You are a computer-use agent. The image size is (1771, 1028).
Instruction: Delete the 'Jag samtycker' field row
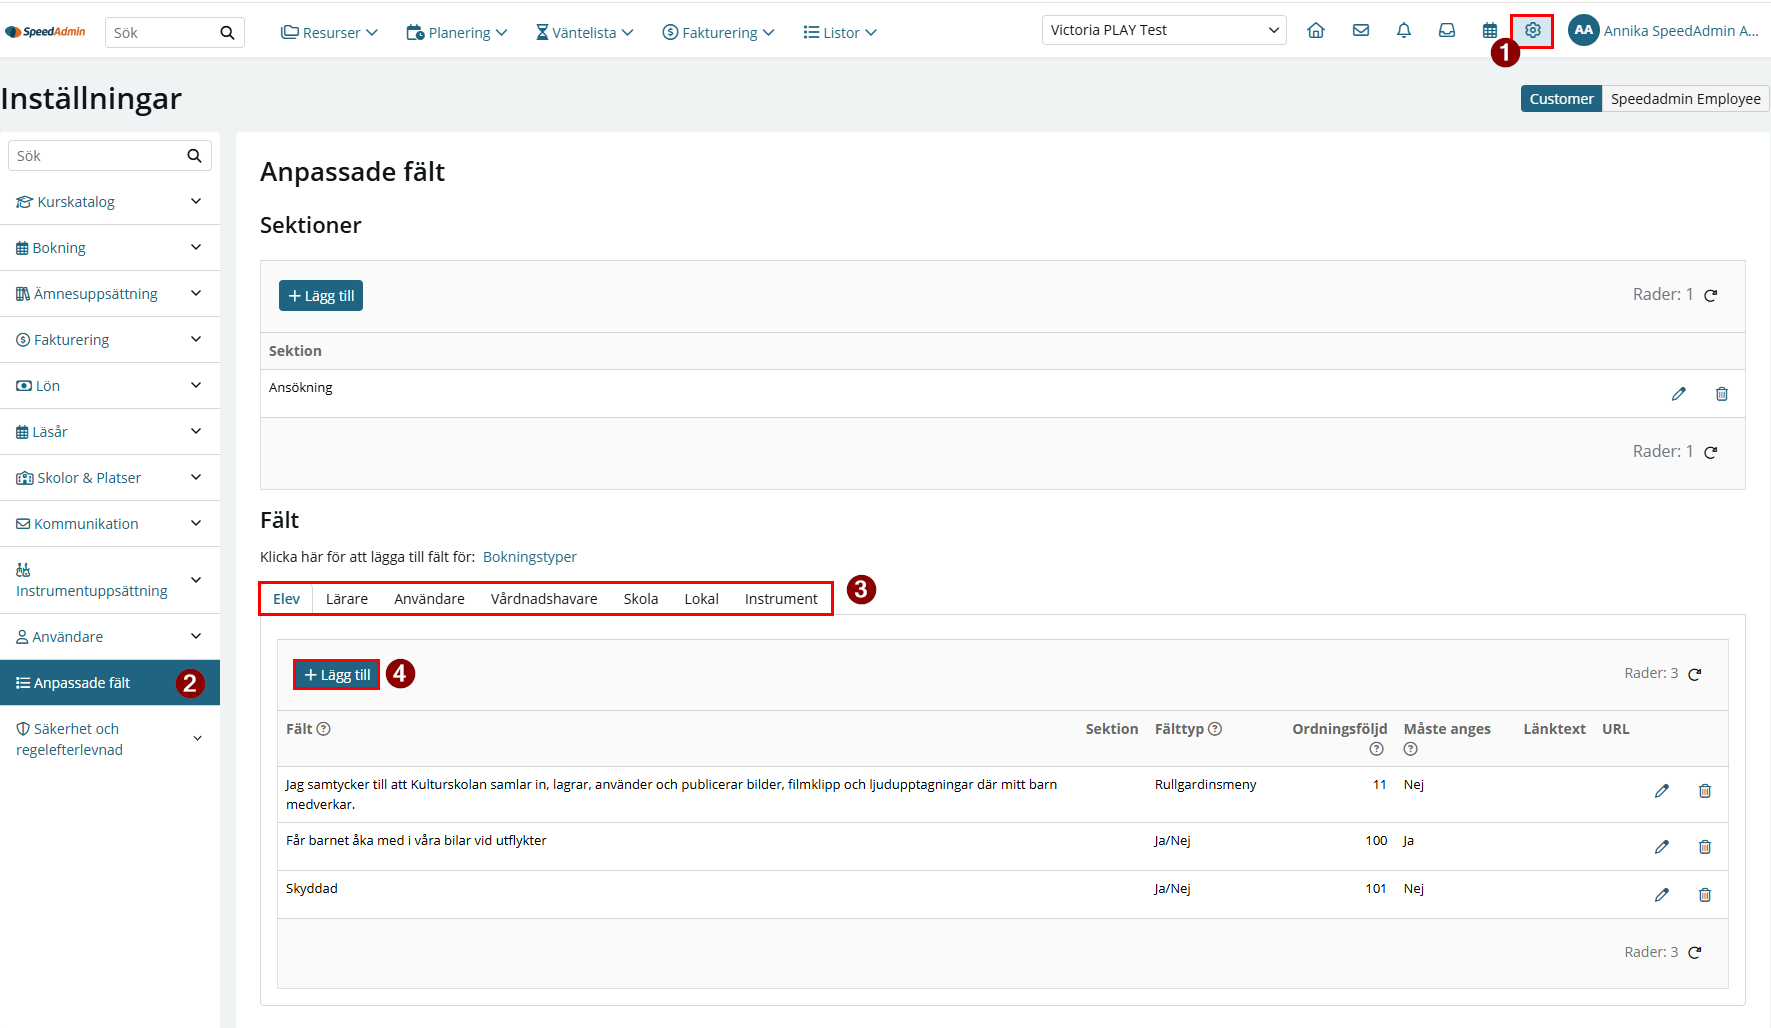pos(1705,791)
